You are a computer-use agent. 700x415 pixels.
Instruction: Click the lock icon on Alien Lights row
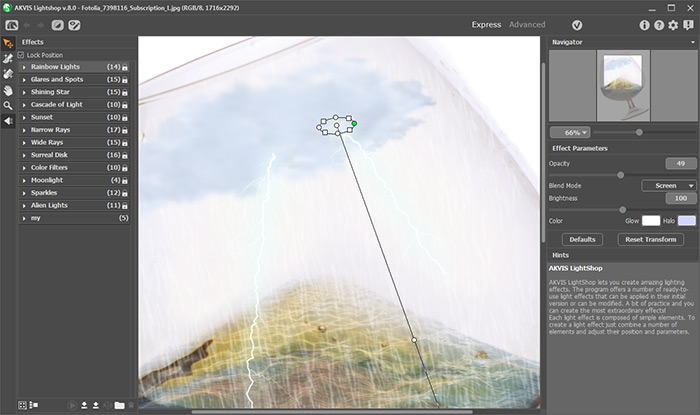125,206
